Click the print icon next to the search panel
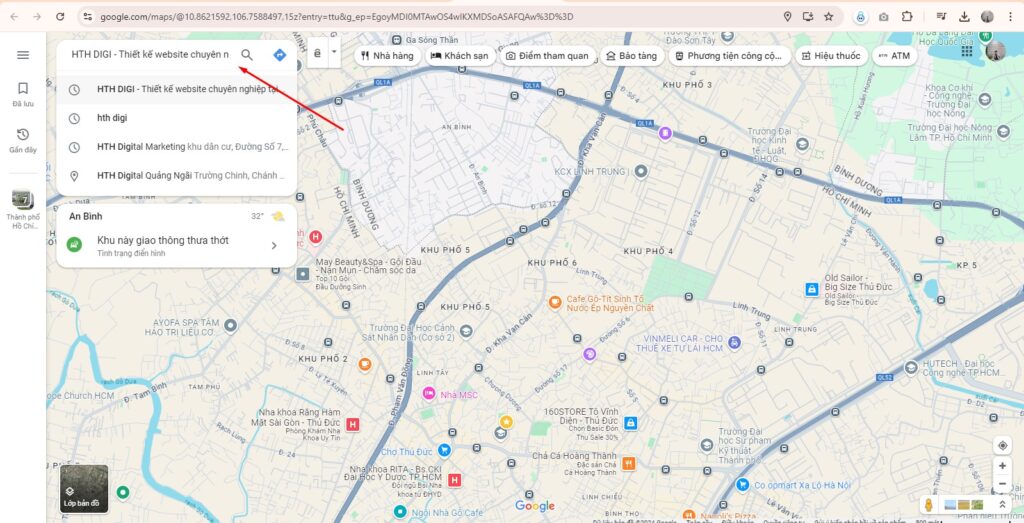1024x523 pixels. point(317,54)
